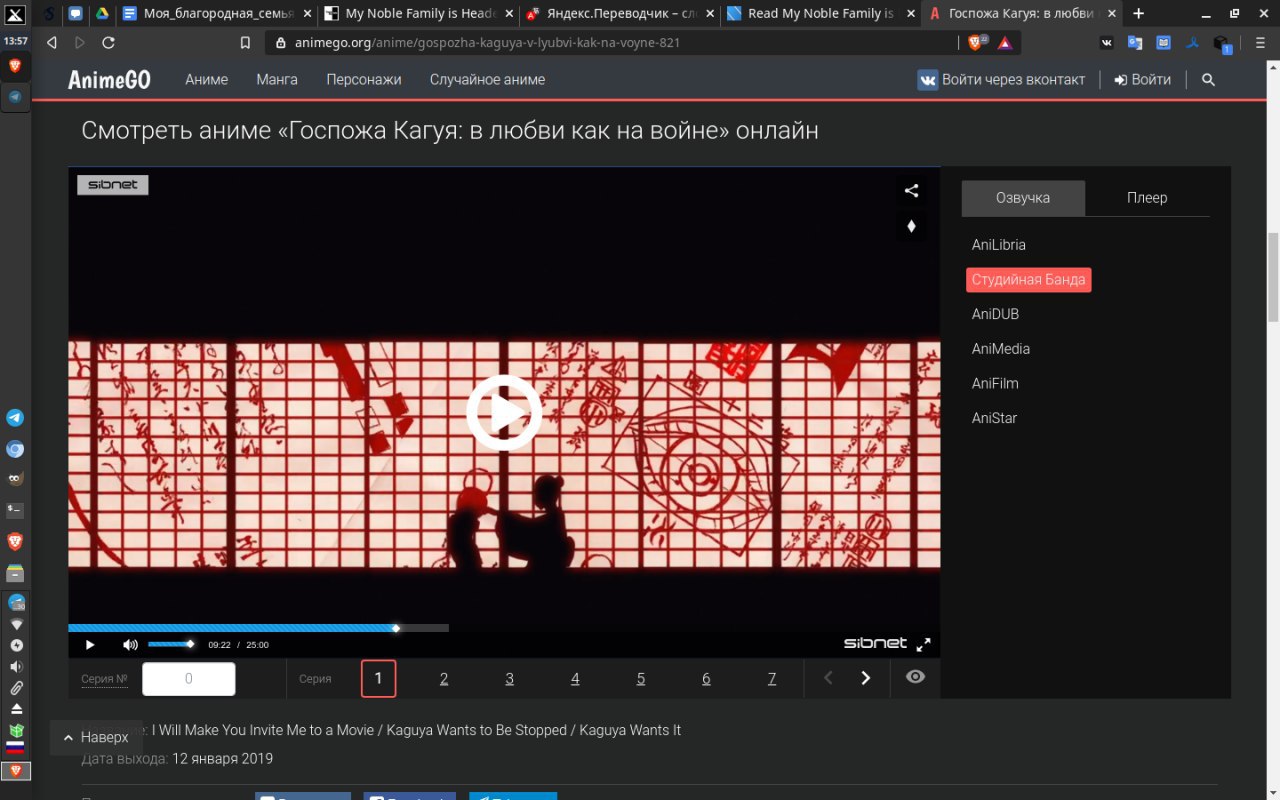Open the browser hamburger menu
The image size is (1280, 800).
pos(1260,43)
